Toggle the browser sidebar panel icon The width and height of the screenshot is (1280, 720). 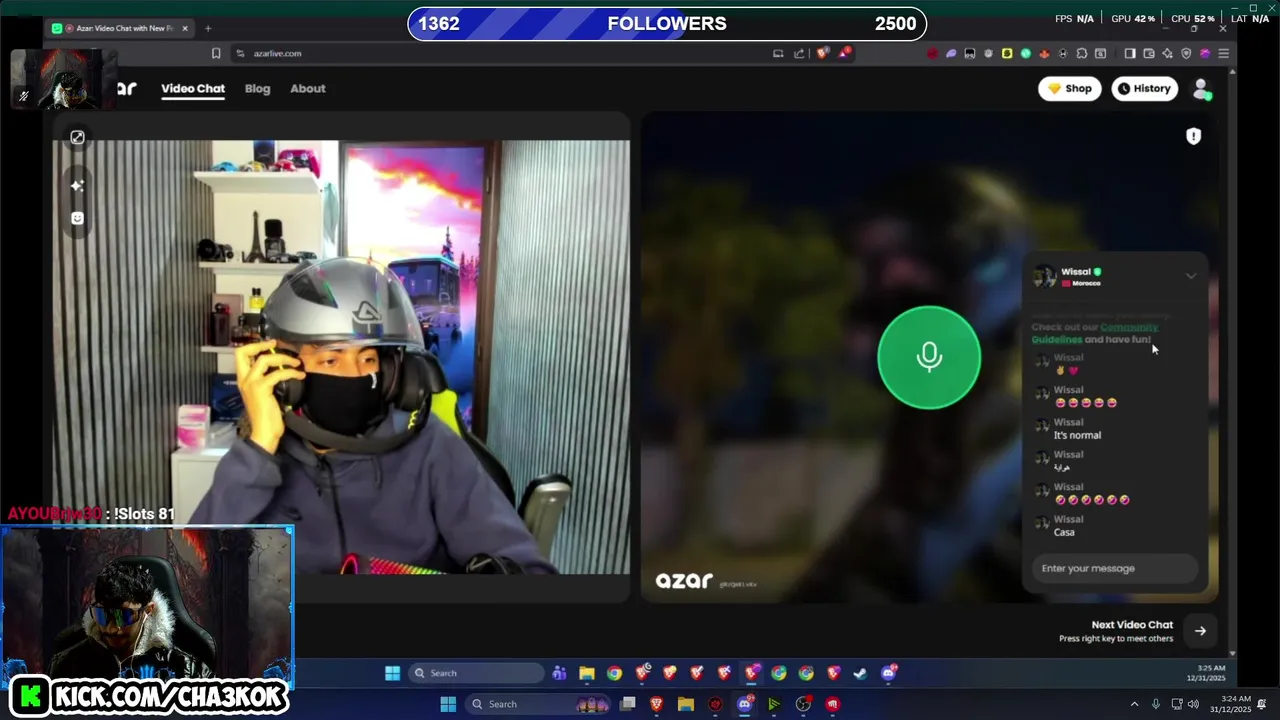(1130, 53)
